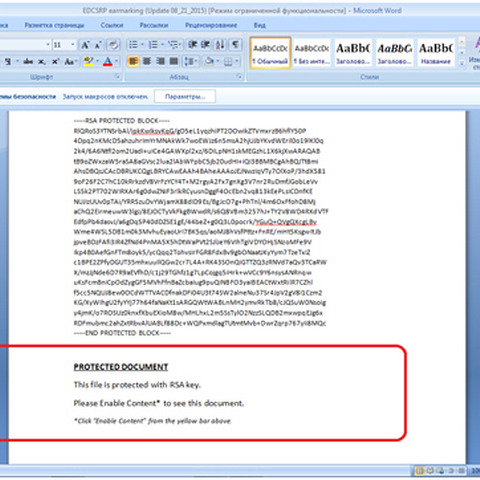Expand font color dropdown arrow
This screenshot has height=480, width=480.
117,61
